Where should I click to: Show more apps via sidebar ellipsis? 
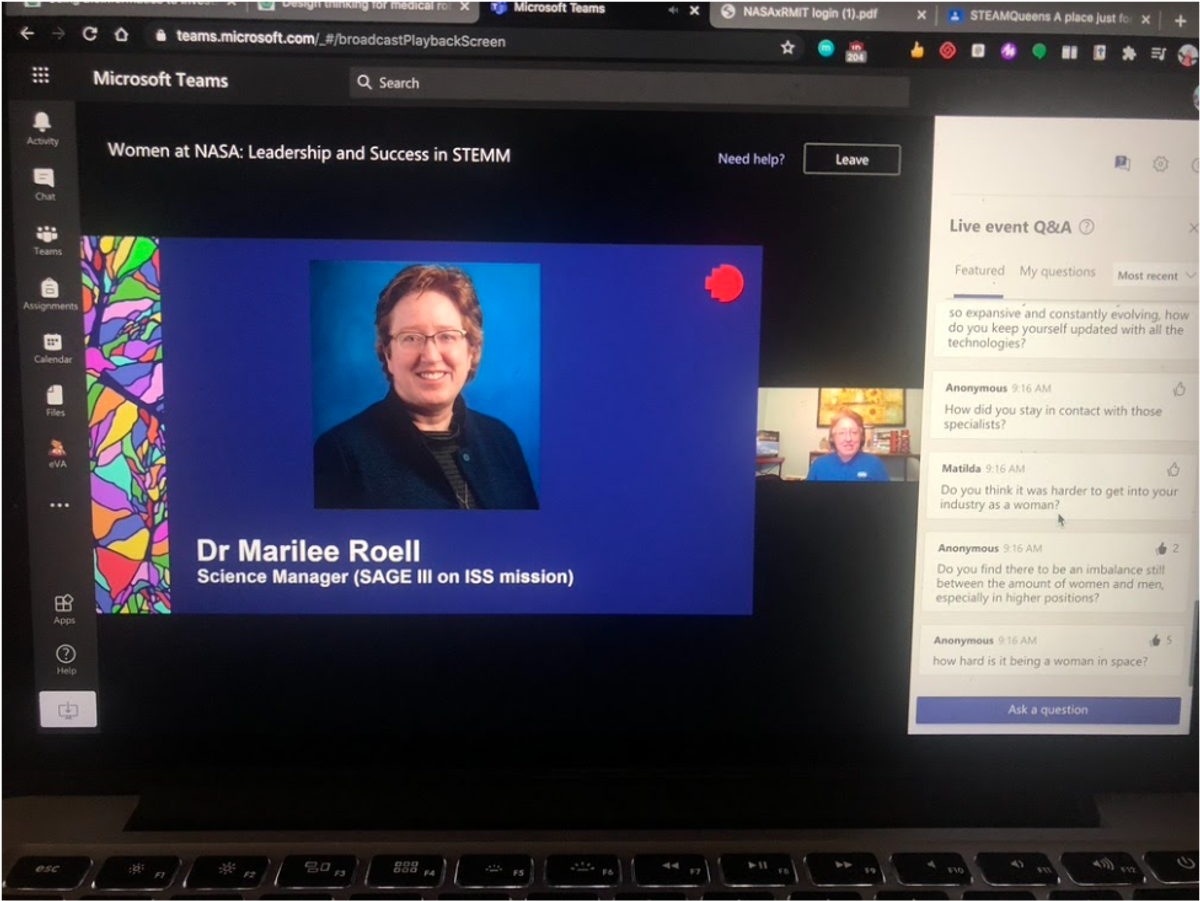[x=60, y=506]
